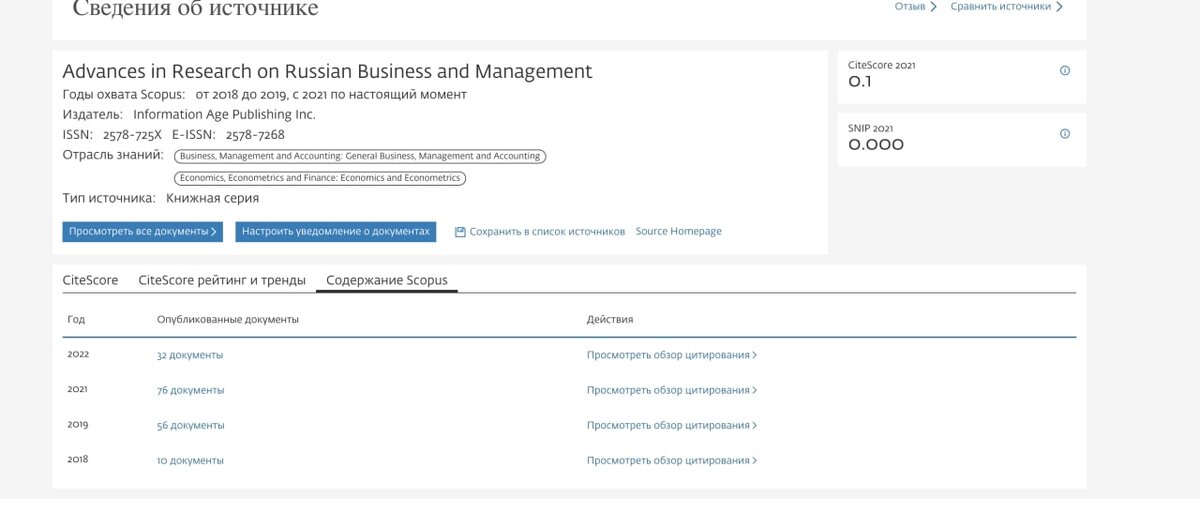Open the 32 документы link for 2022

pos(190,355)
